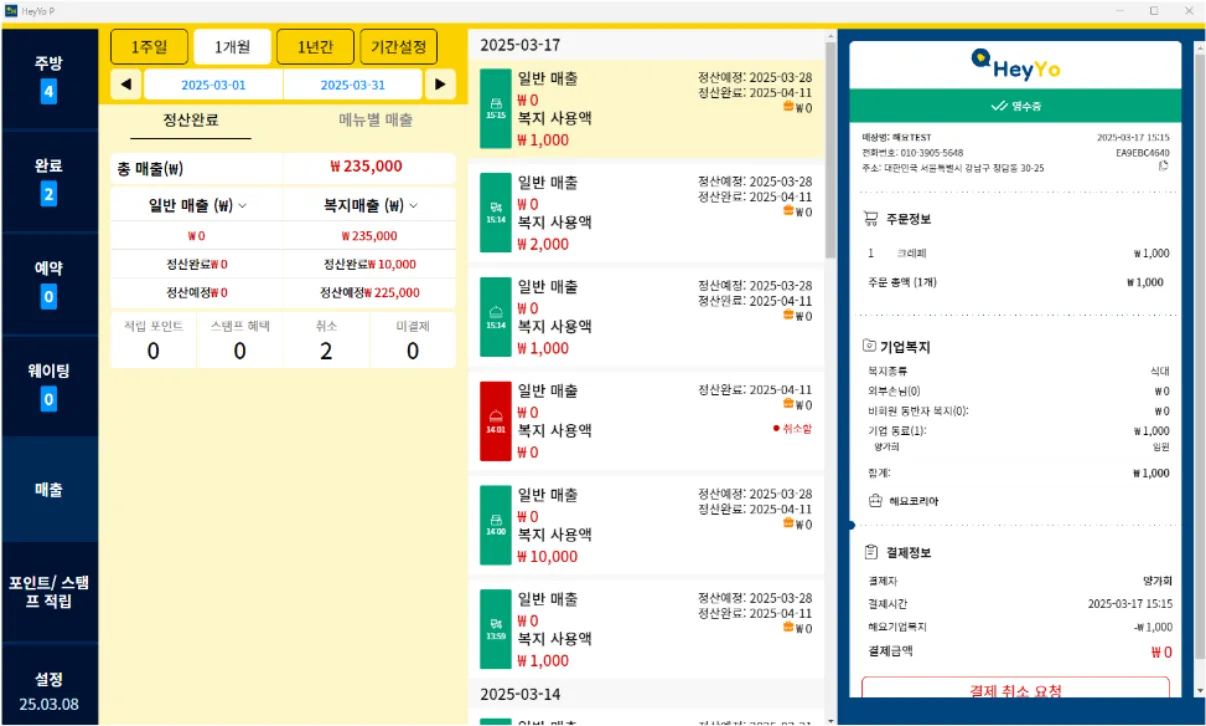Click the 정산완료 ₩10,000 welfare cell
The width and height of the screenshot is (1206, 726).
(x=370, y=264)
